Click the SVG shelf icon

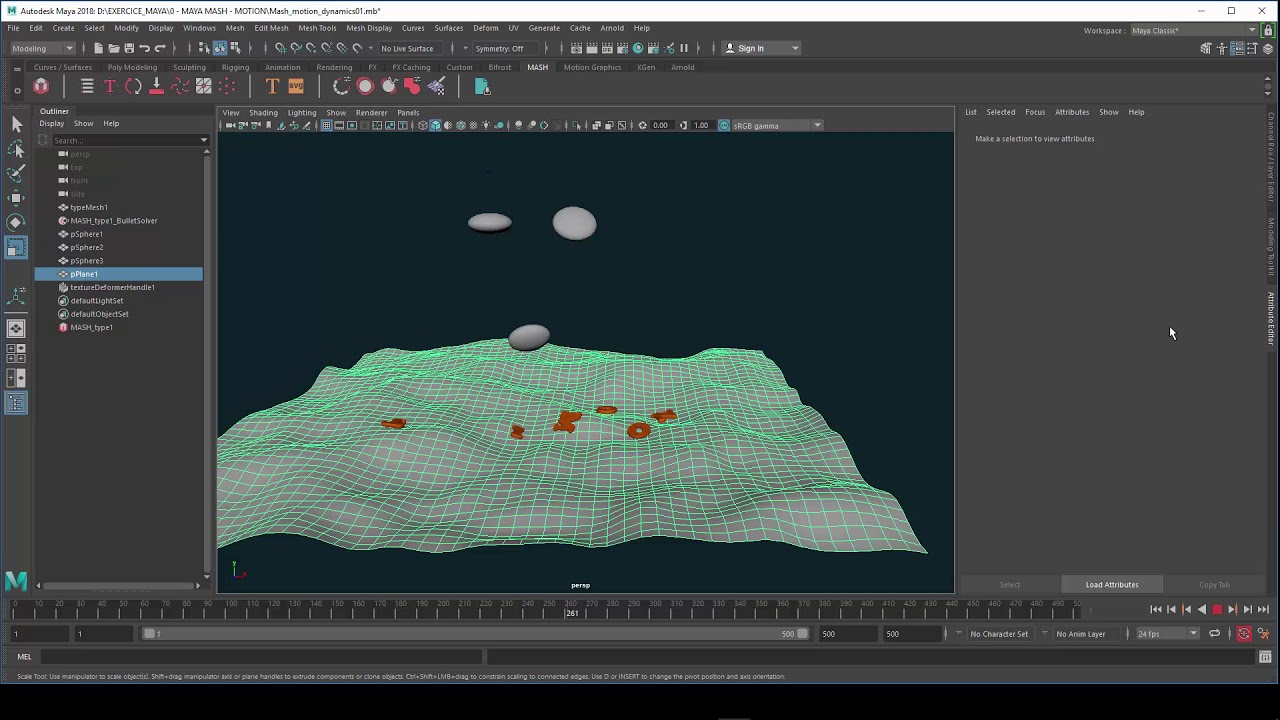click(296, 87)
